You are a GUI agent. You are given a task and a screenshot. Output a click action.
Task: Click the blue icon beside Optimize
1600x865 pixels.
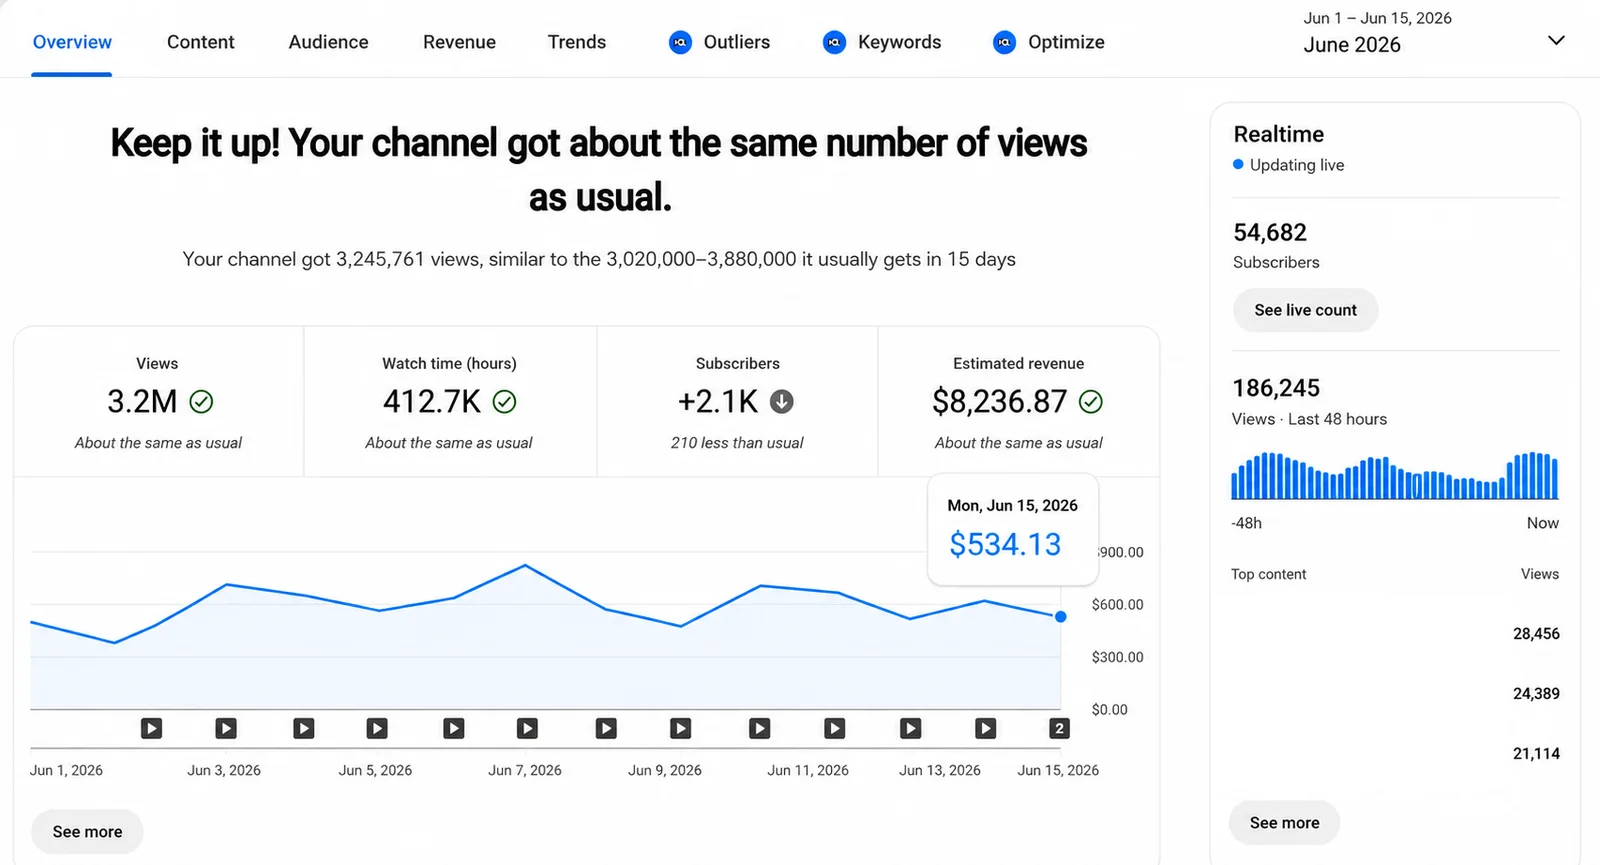point(1004,42)
